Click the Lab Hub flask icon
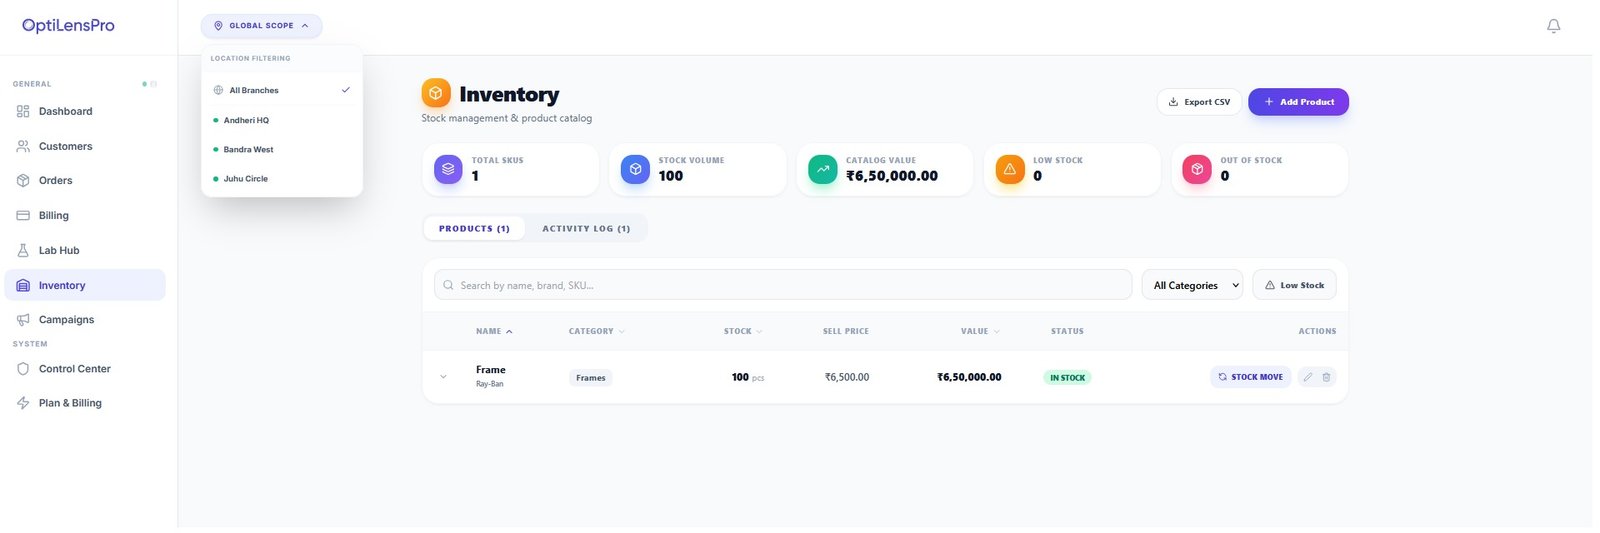Screen dimensions: 1600x533 pyautogui.click(x=23, y=250)
